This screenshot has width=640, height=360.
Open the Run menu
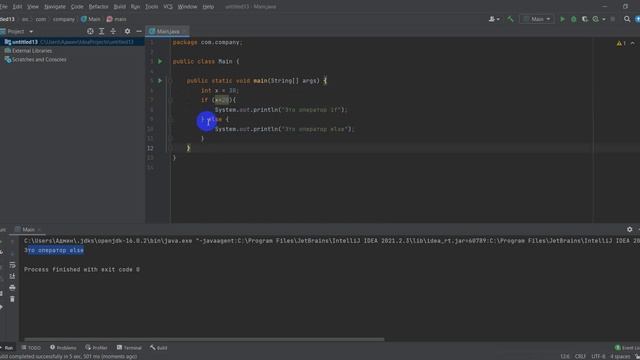coord(135,7)
